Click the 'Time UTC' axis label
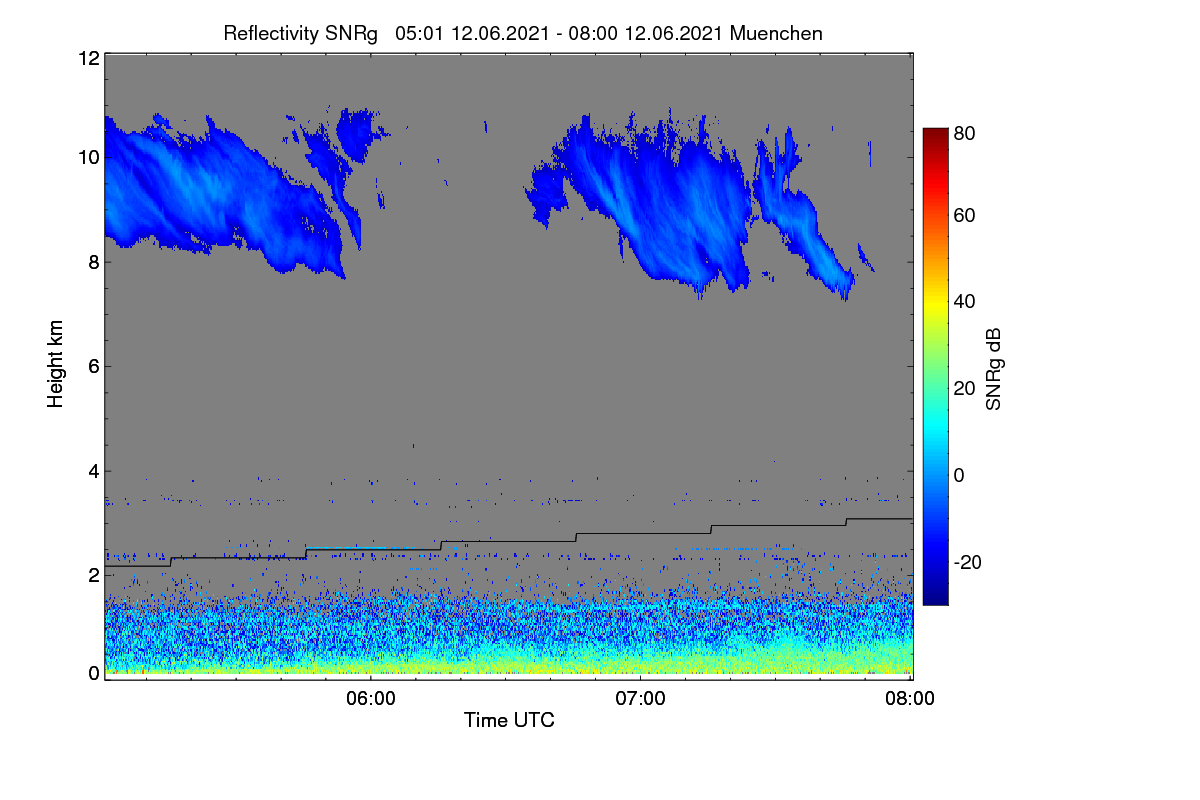The height and width of the screenshot is (800, 1200). 509,720
